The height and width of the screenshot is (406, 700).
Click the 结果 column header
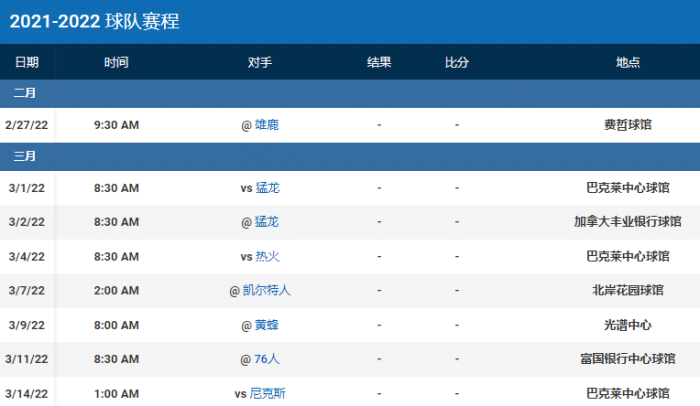pyautogui.click(x=379, y=62)
